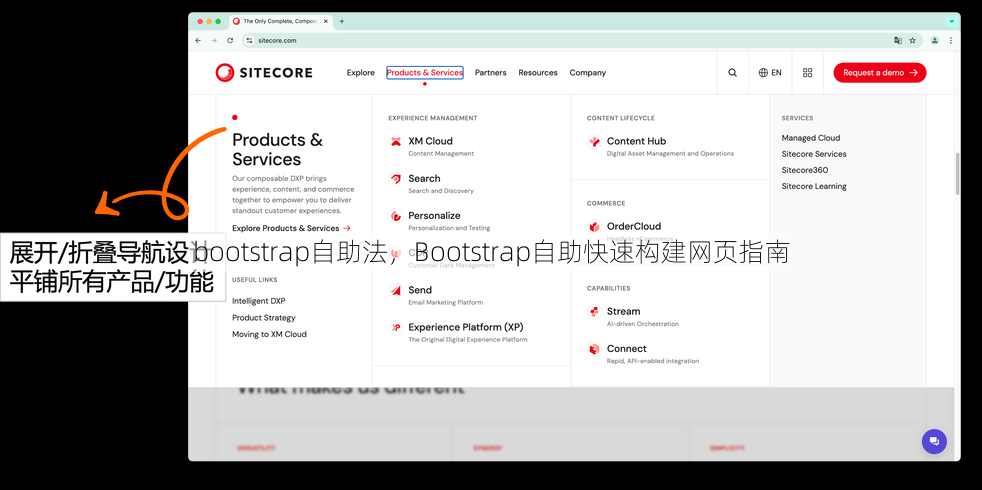
Task: Open the Sitecore Services link
Action: [x=814, y=154]
